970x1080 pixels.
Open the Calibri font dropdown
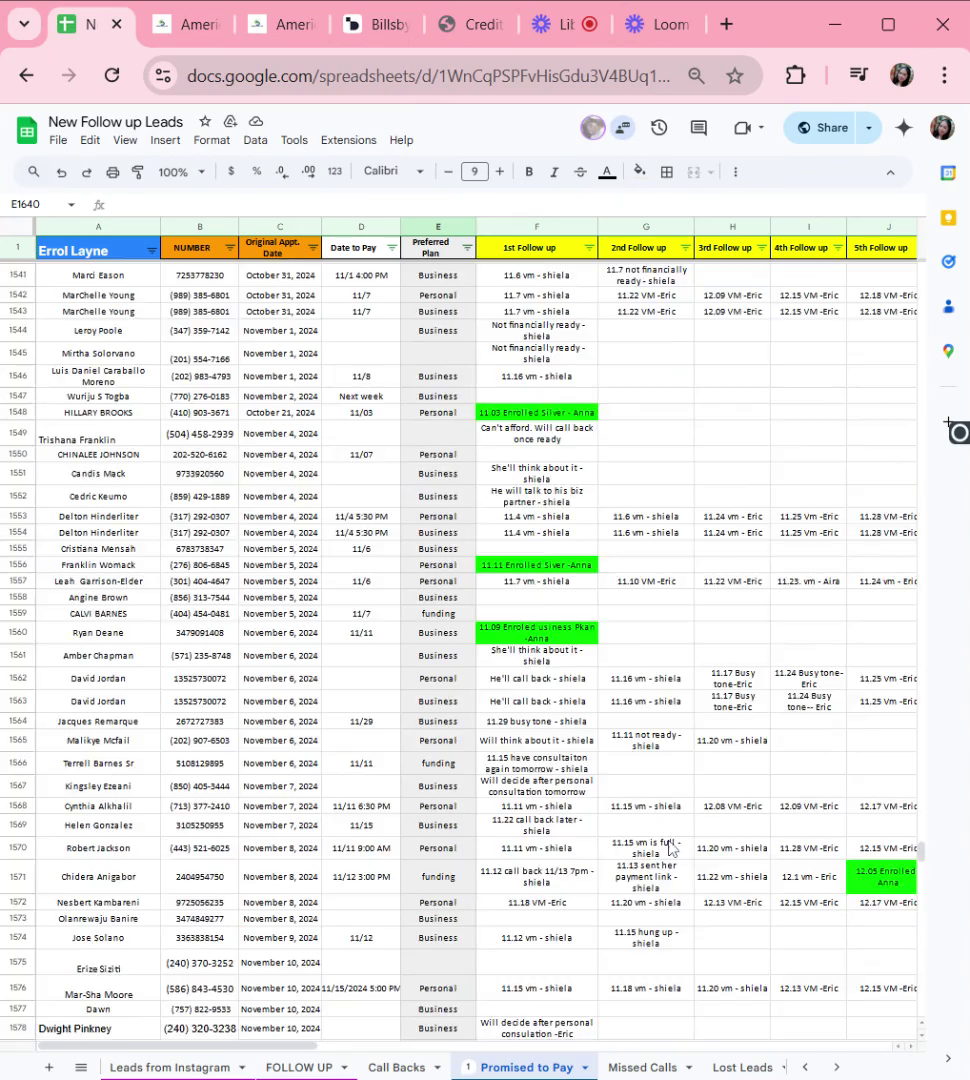coord(393,171)
